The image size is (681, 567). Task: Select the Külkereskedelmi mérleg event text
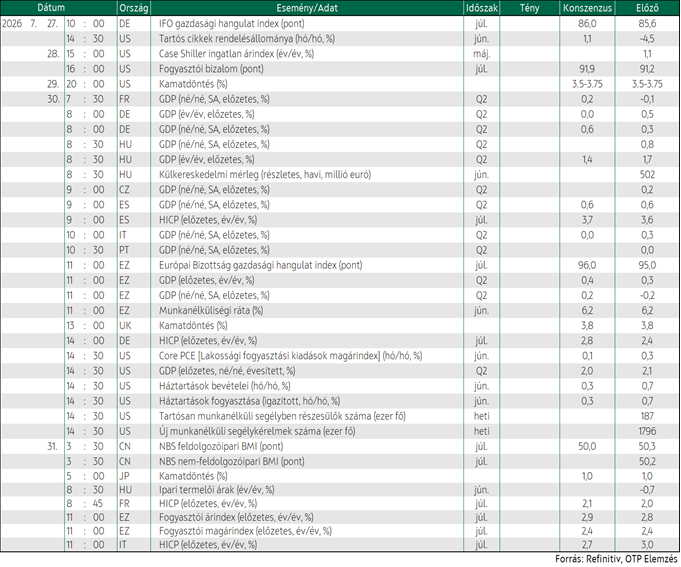pyautogui.click(x=265, y=175)
